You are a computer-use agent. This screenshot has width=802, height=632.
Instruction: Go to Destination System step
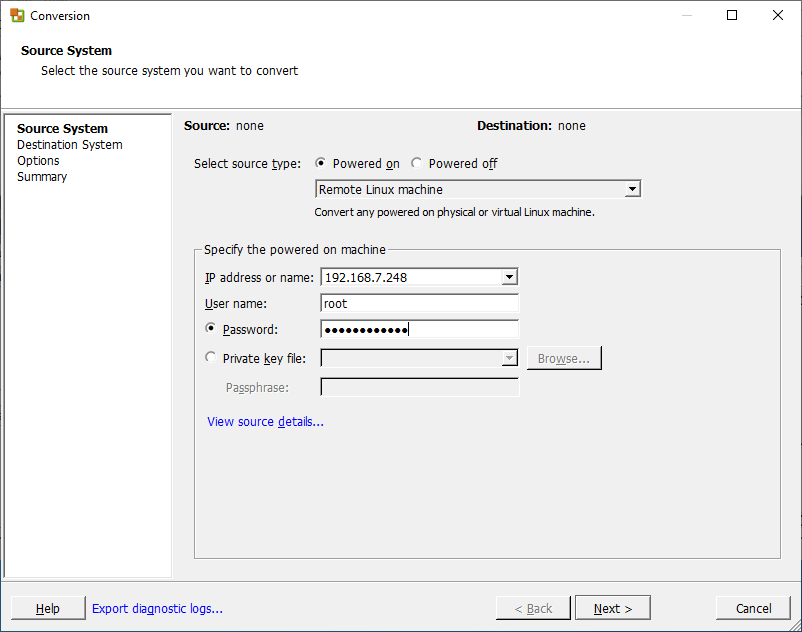[x=70, y=145]
